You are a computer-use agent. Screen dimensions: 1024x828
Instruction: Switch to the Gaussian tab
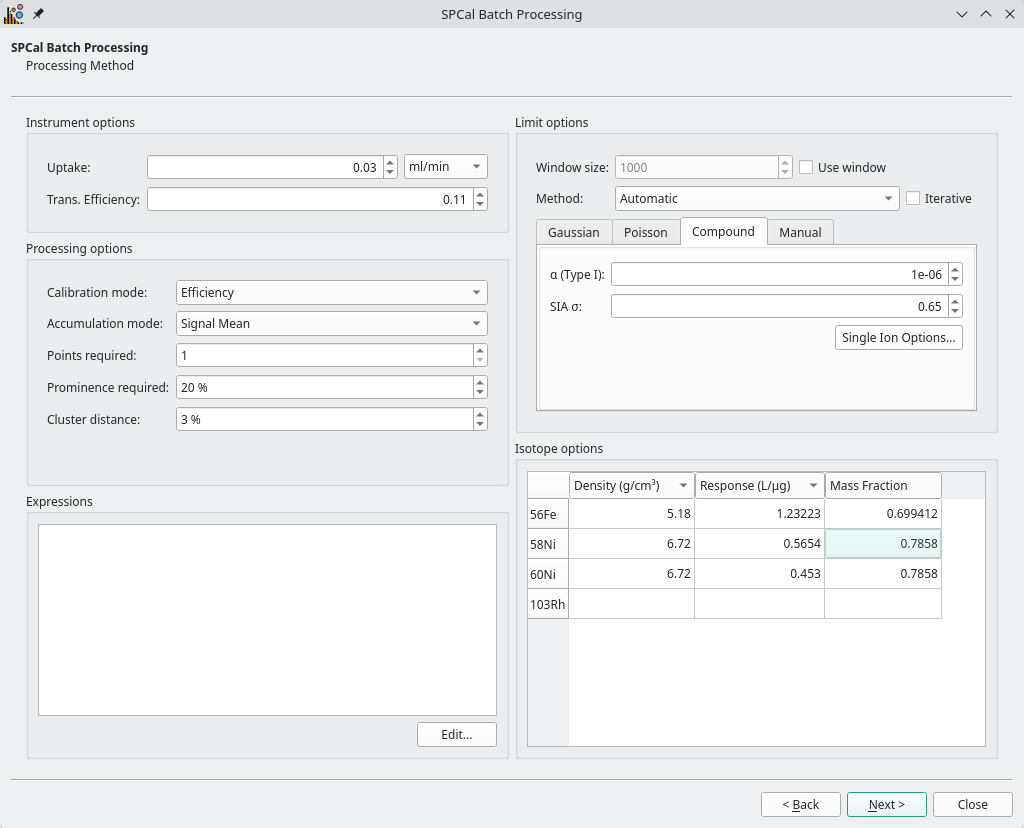tap(573, 232)
